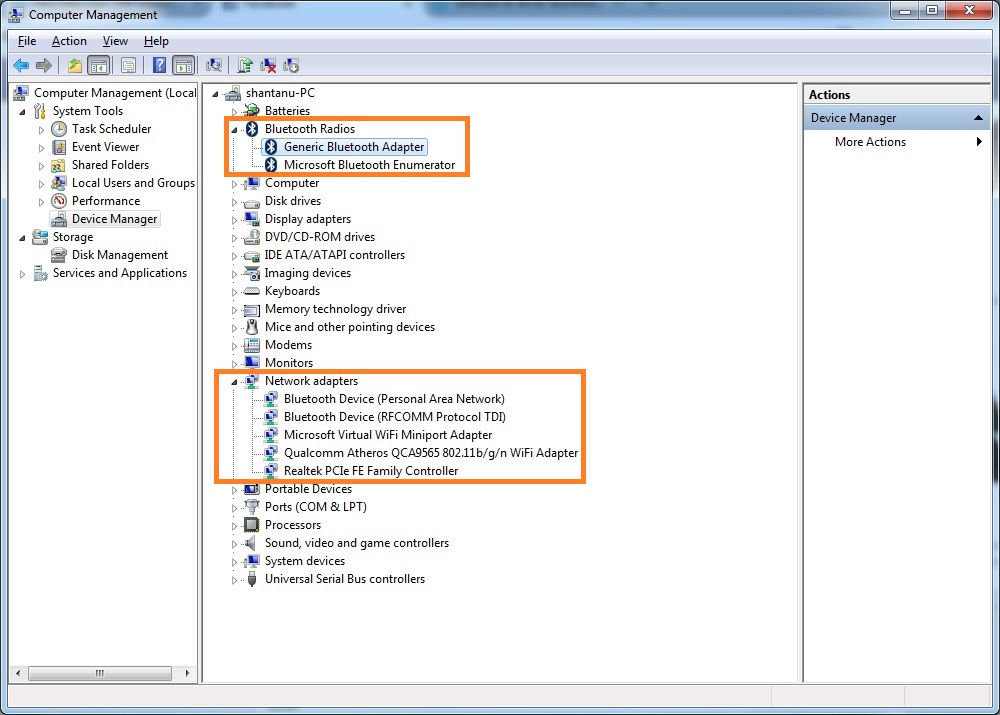Click the Uninstall device toolbar icon

[268, 65]
